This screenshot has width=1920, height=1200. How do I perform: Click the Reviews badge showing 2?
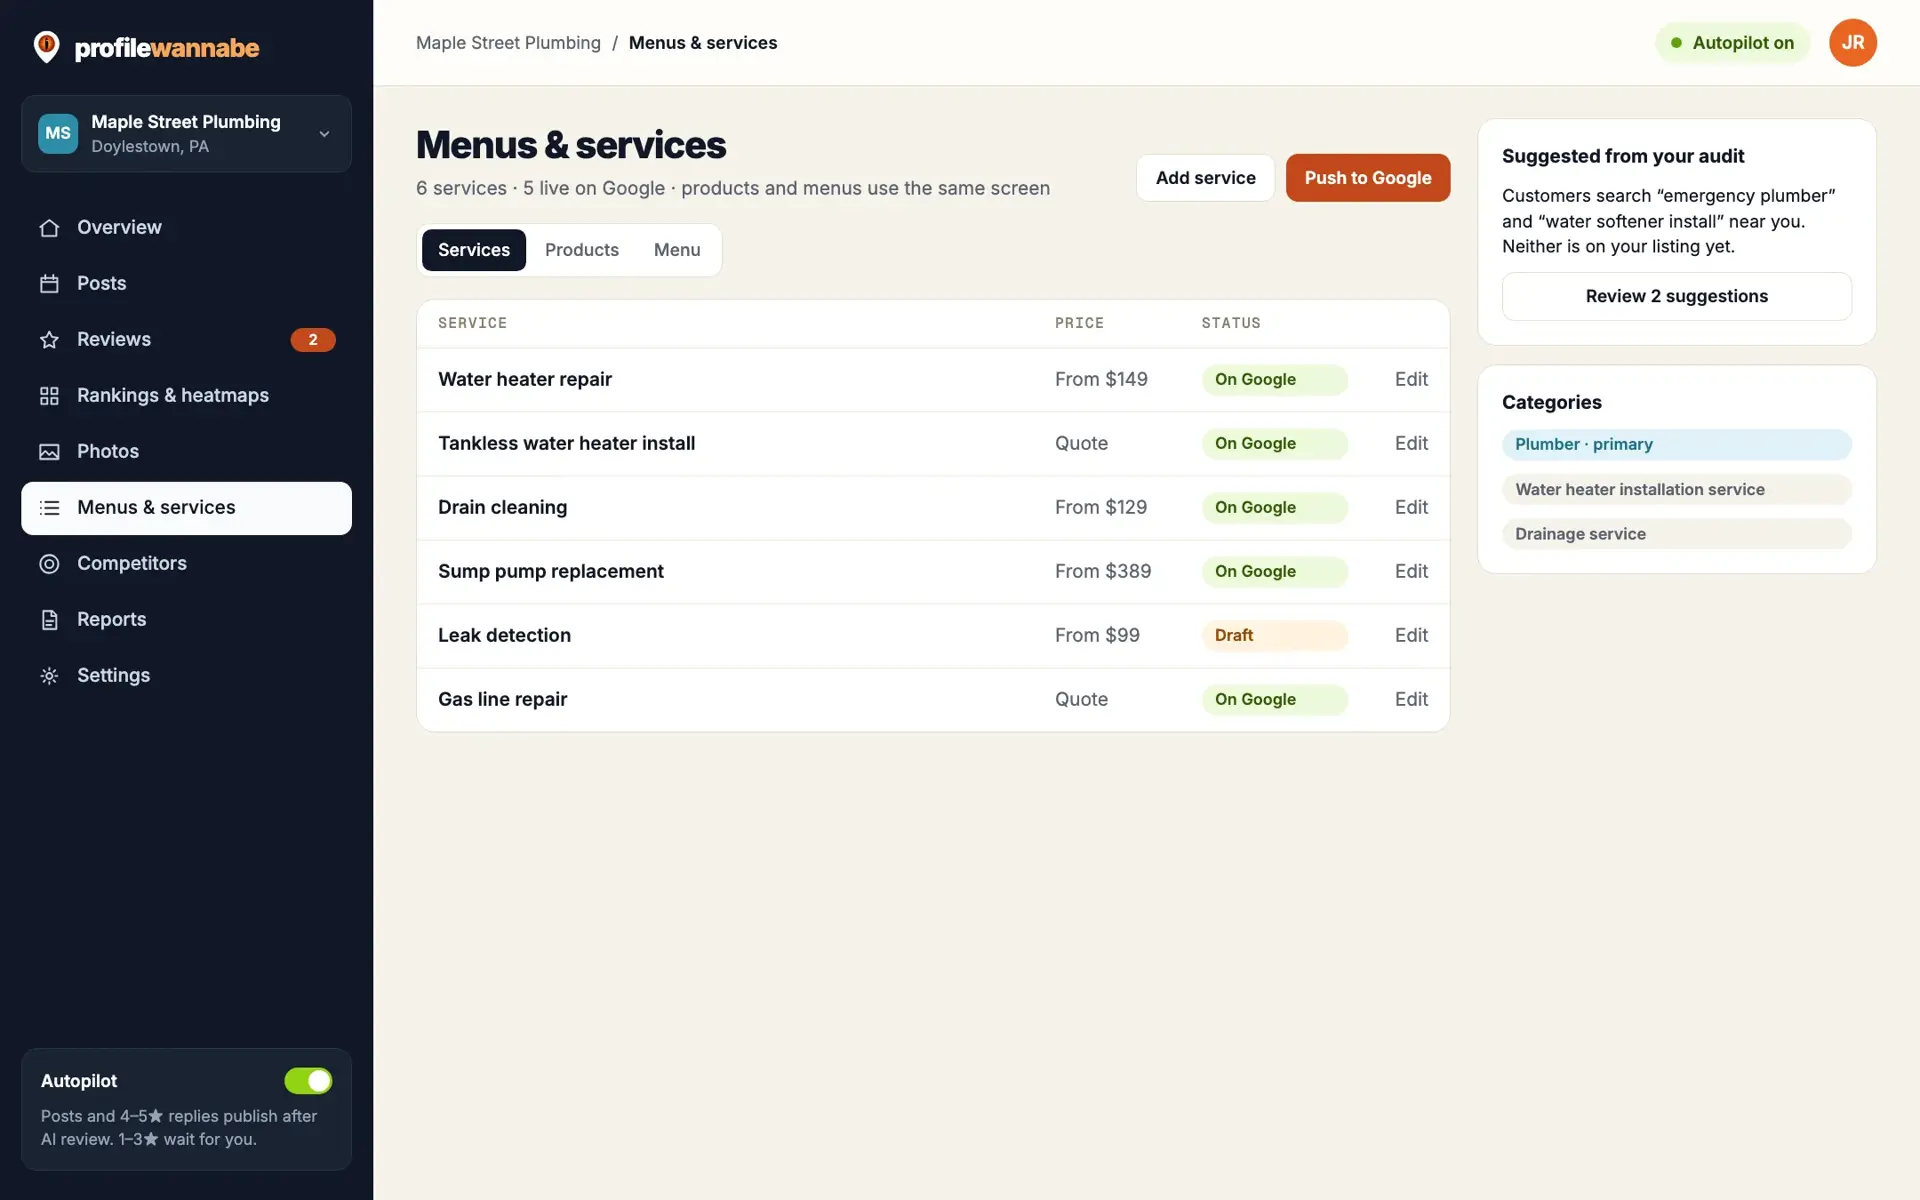point(313,340)
